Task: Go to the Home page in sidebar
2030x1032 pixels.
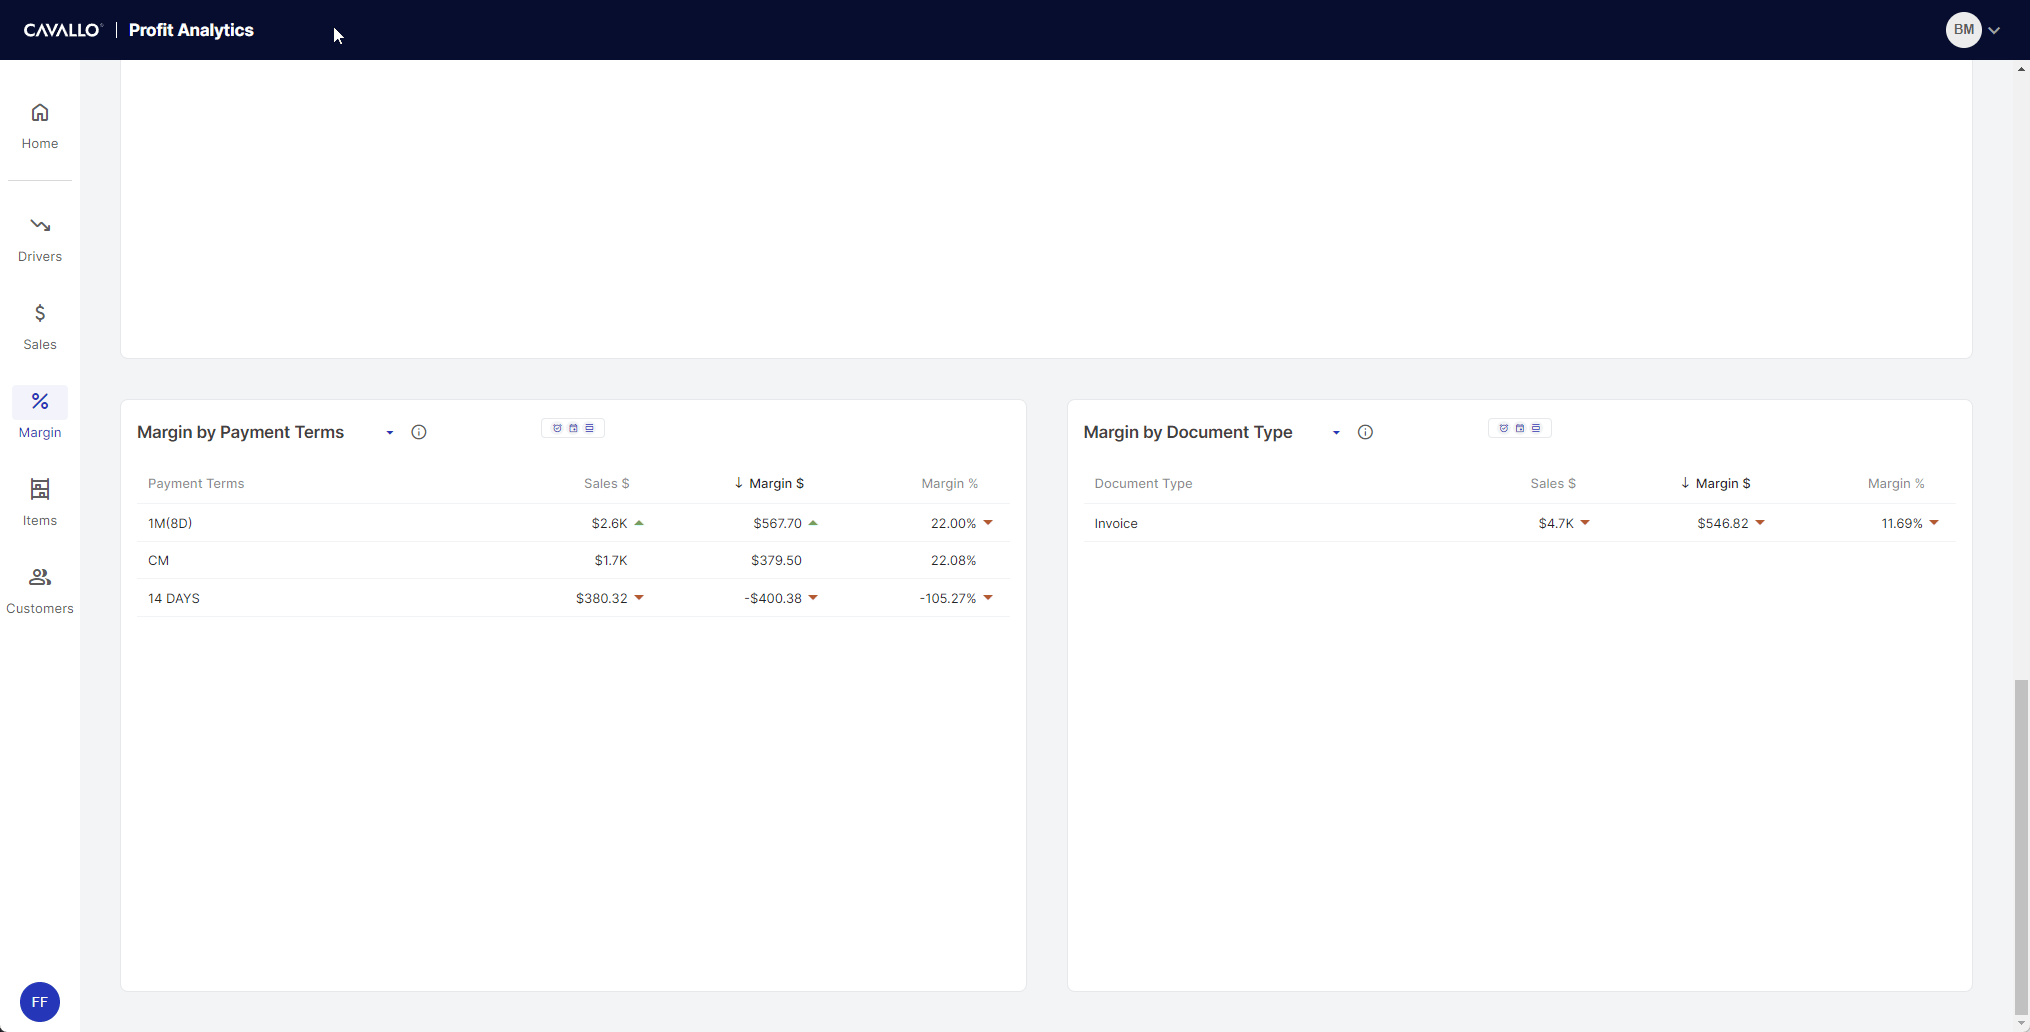Action: 40,126
